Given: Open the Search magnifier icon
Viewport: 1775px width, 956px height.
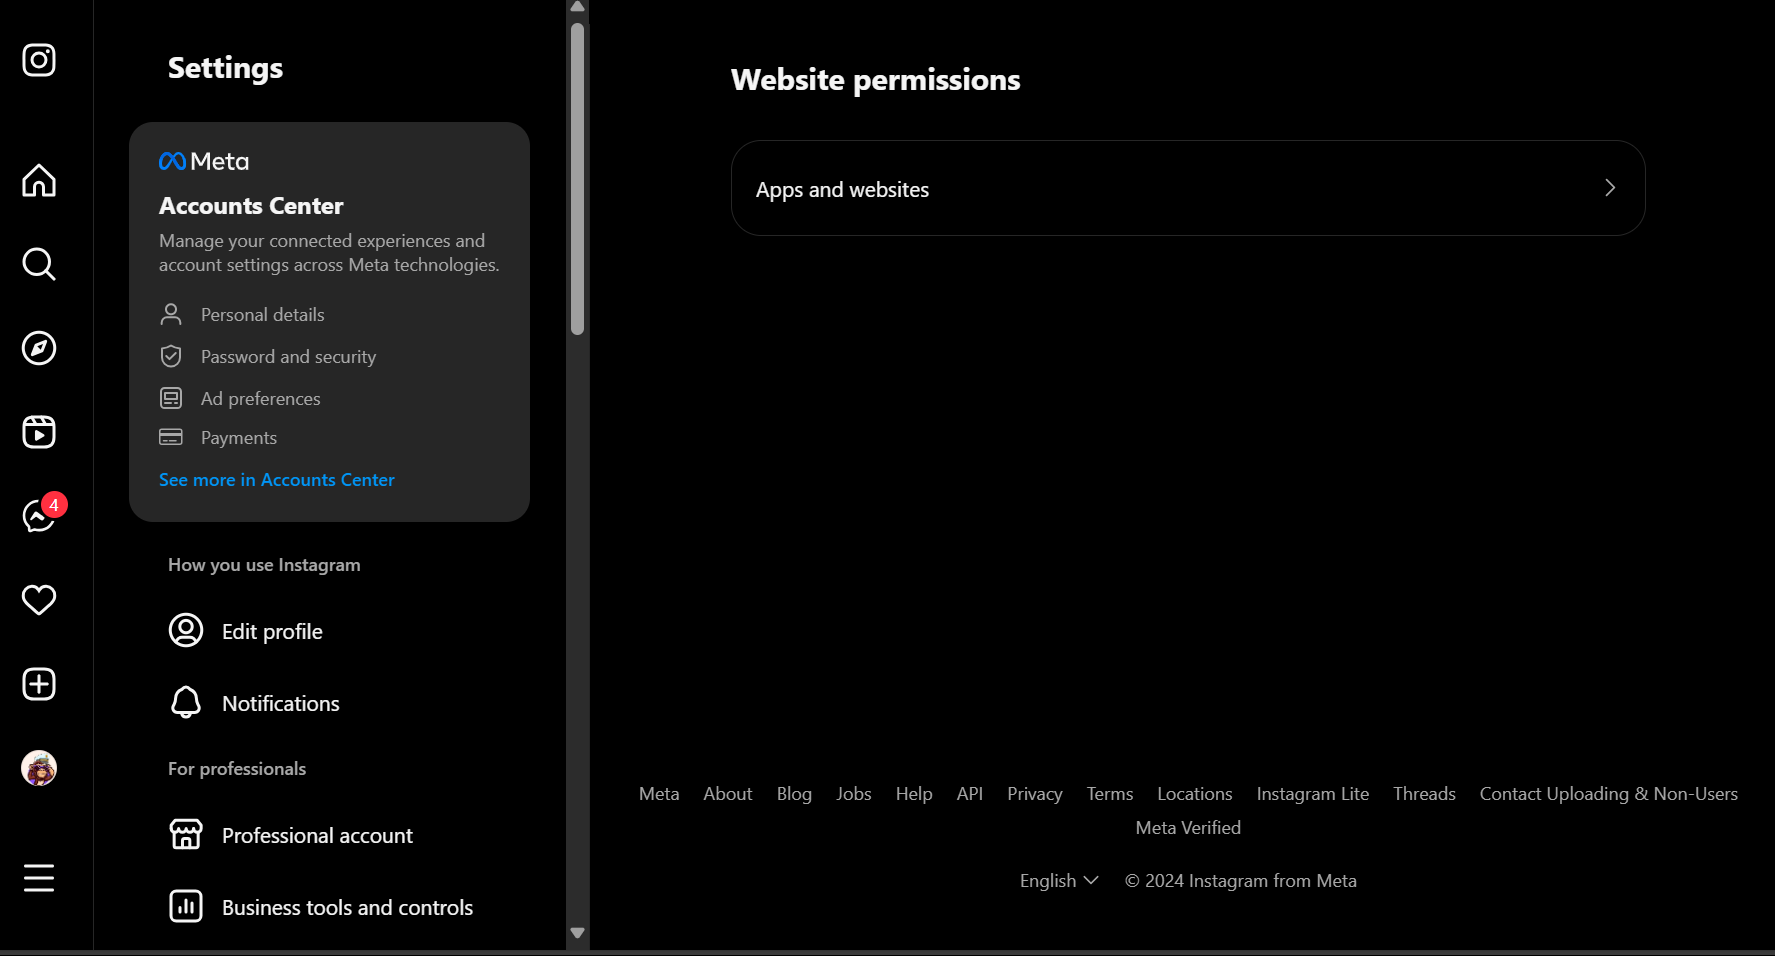Looking at the screenshot, I should (x=39, y=264).
